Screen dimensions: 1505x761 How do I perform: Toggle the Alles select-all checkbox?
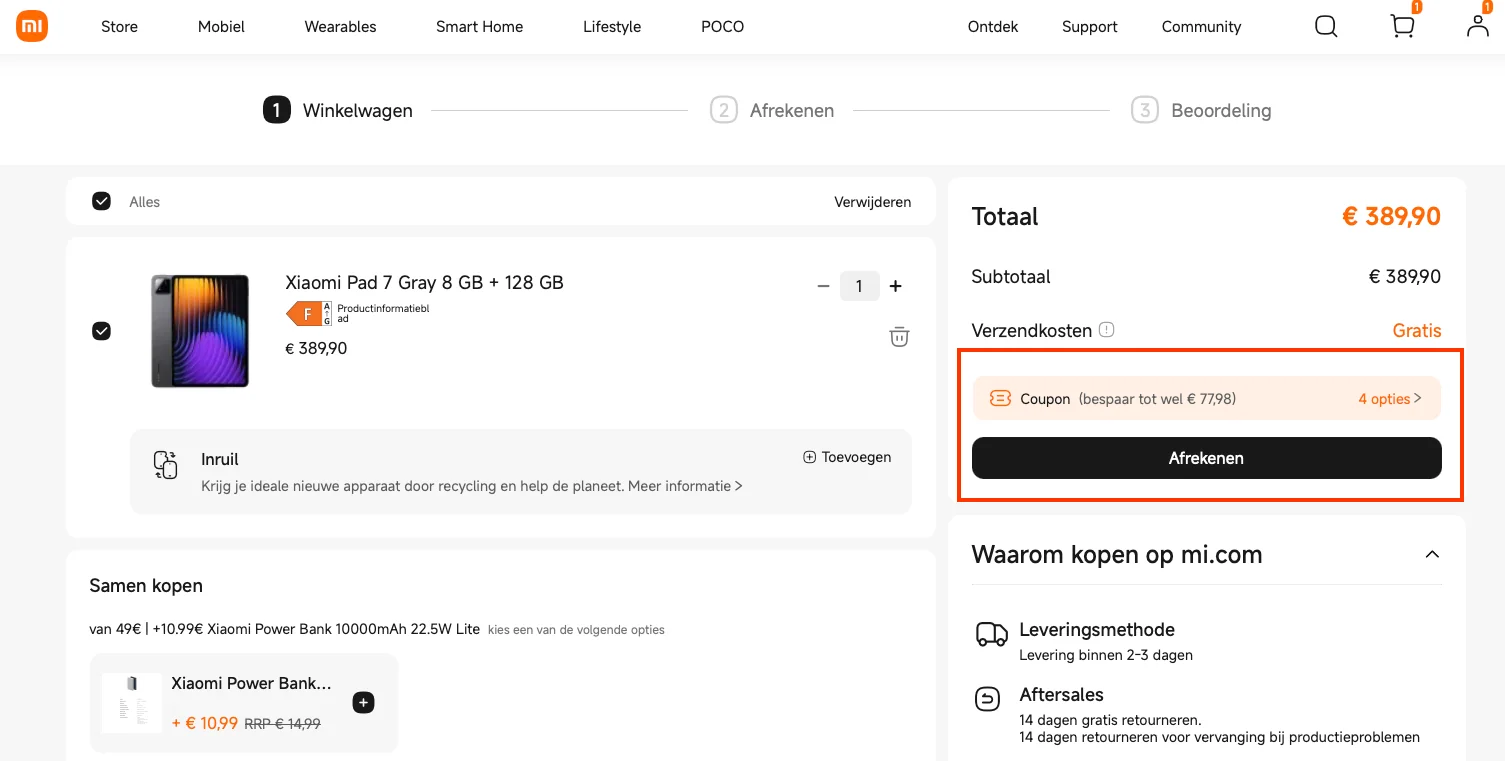coord(101,201)
